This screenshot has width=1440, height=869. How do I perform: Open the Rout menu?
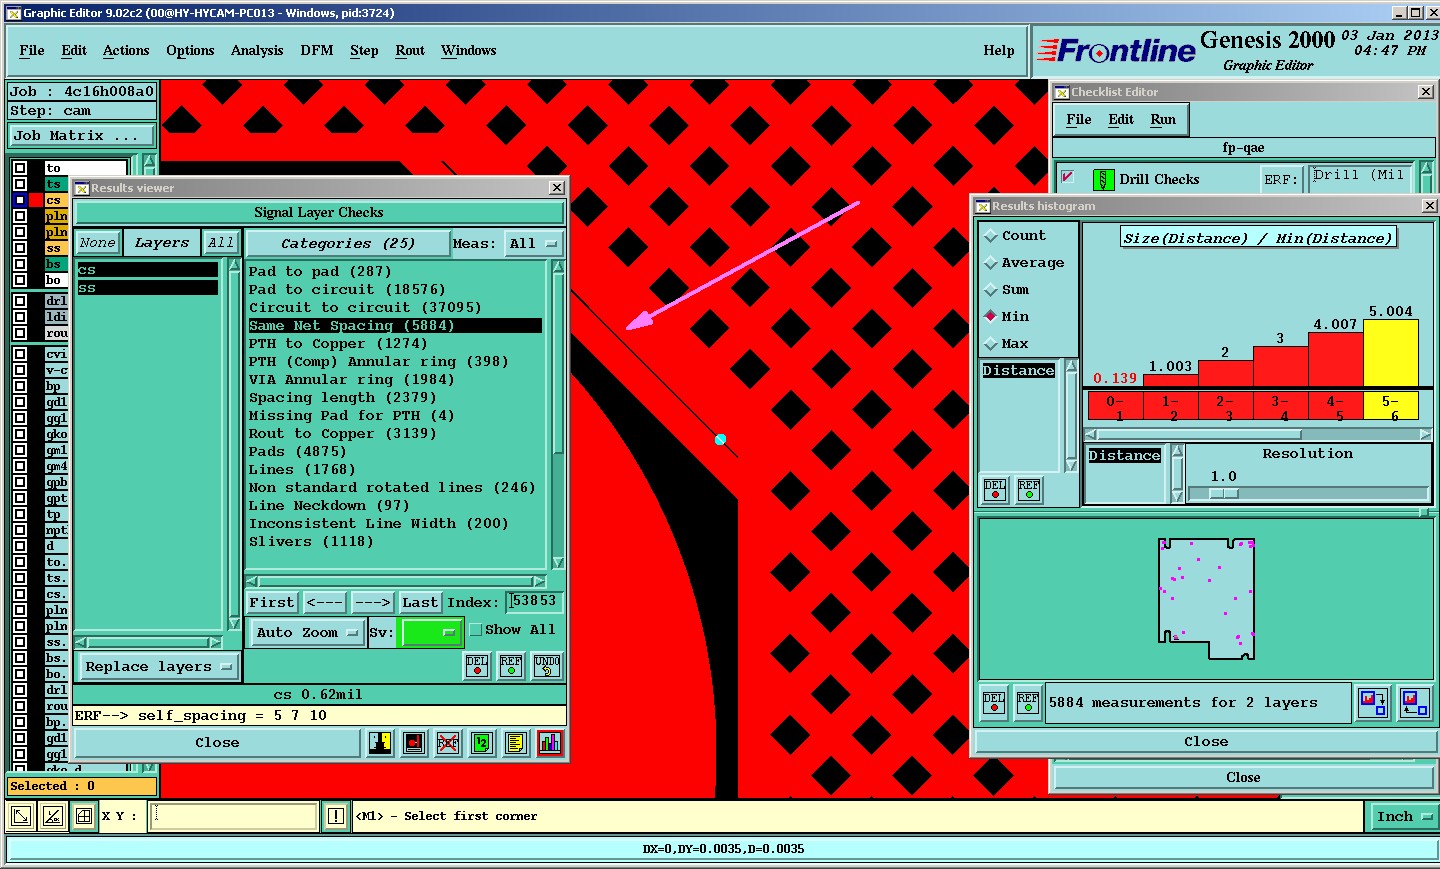[x=410, y=50]
